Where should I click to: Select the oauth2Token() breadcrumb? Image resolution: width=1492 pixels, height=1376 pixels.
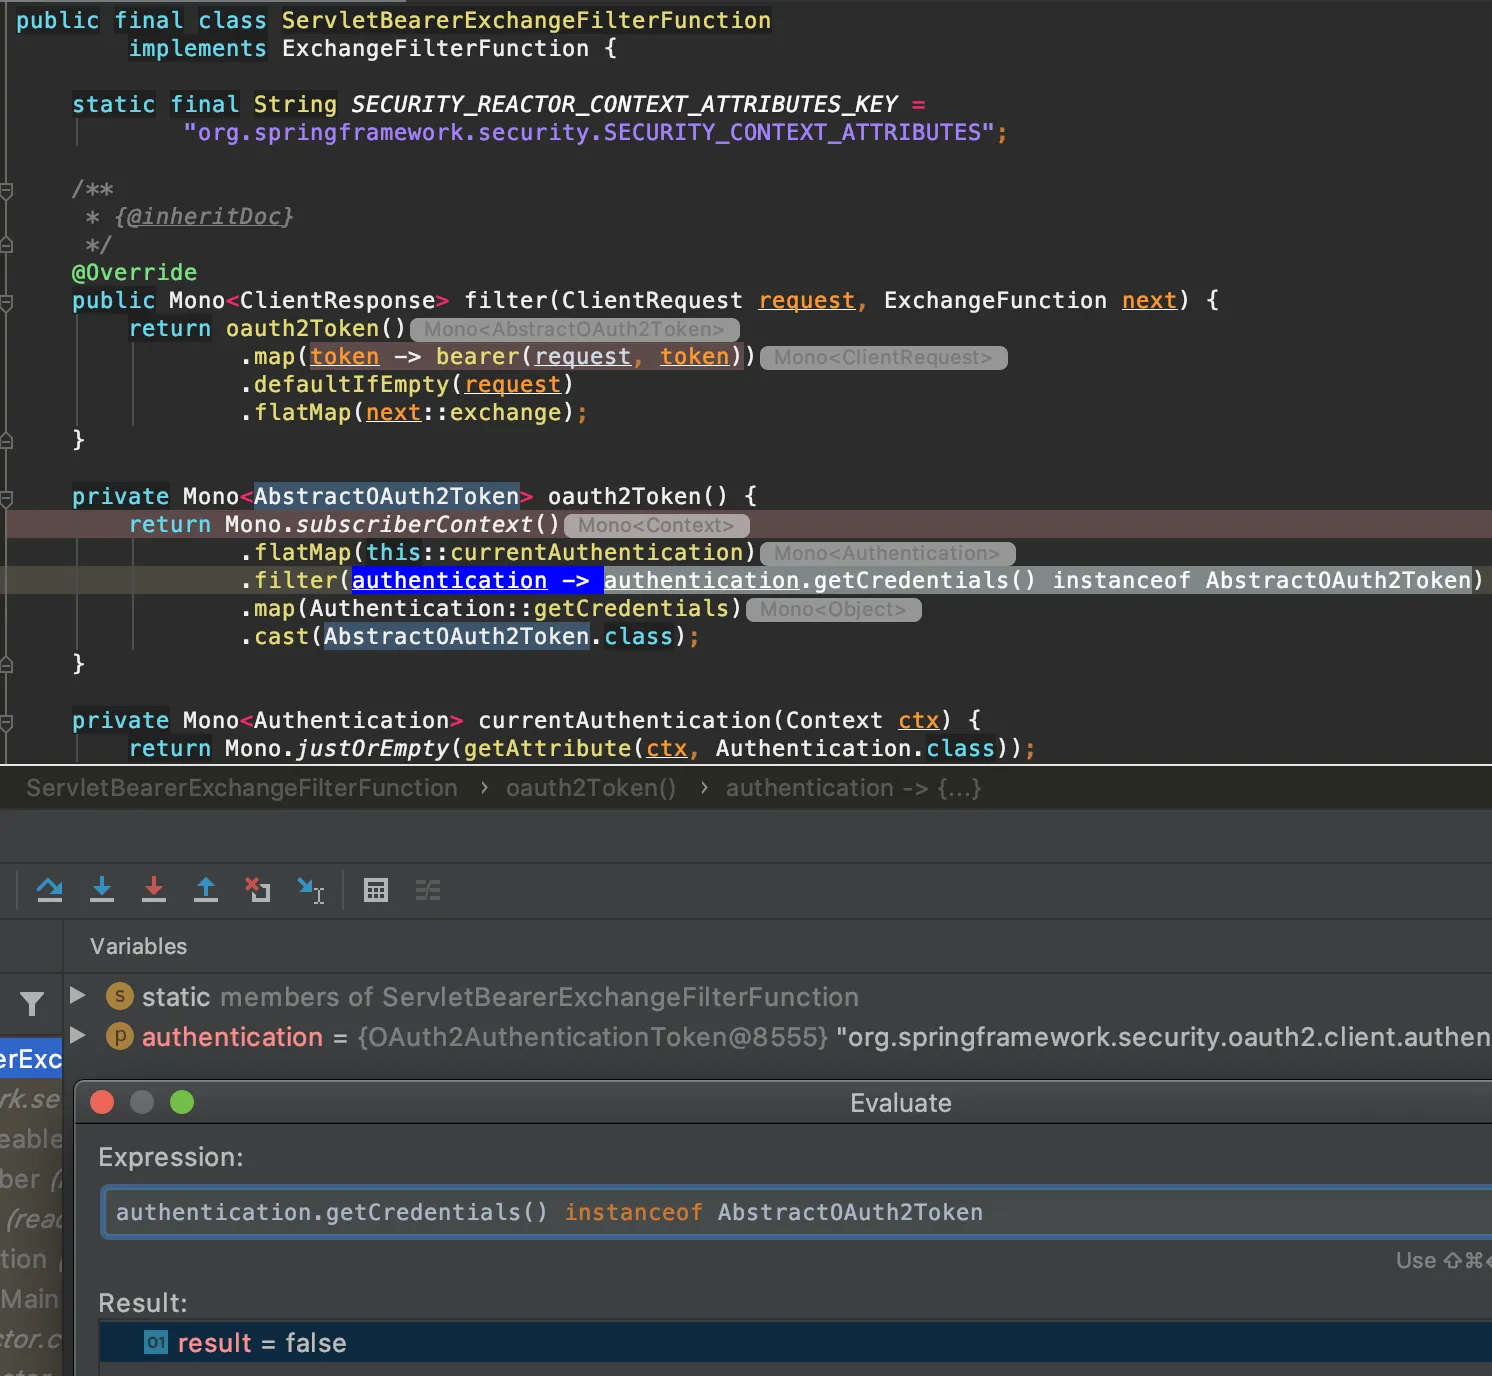coord(590,788)
